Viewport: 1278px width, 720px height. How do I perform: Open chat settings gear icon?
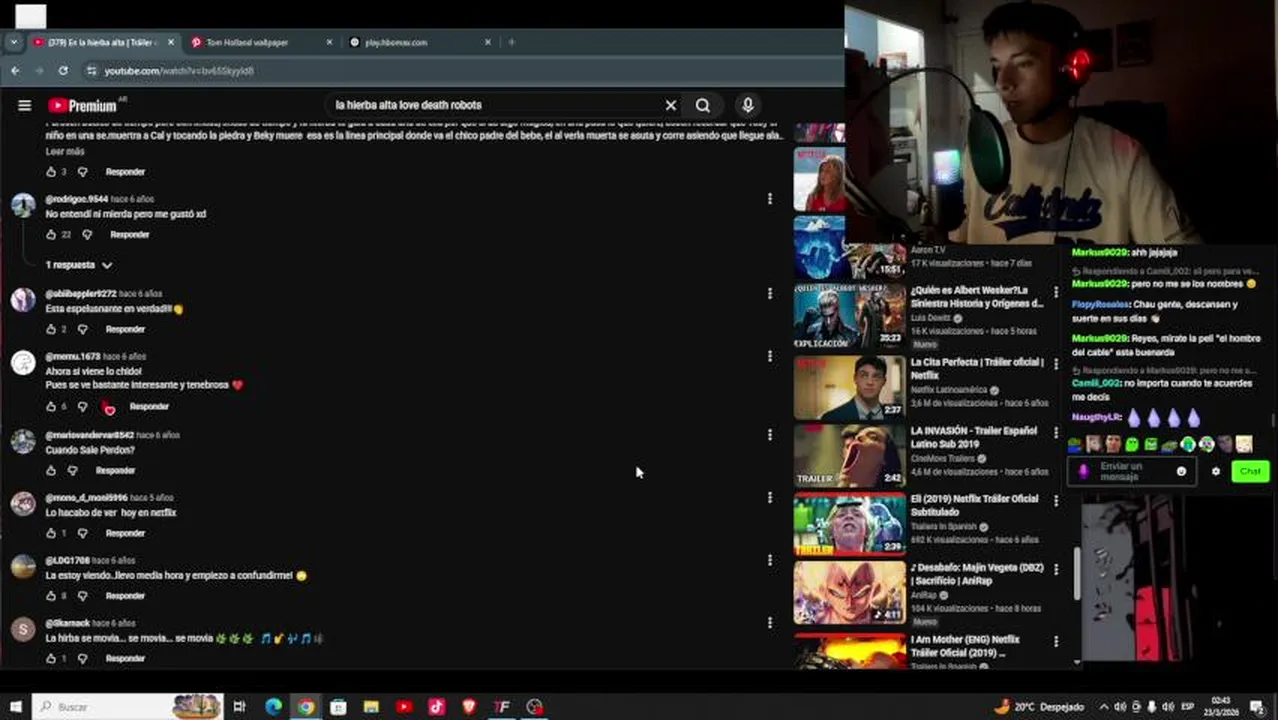coord(1216,471)
